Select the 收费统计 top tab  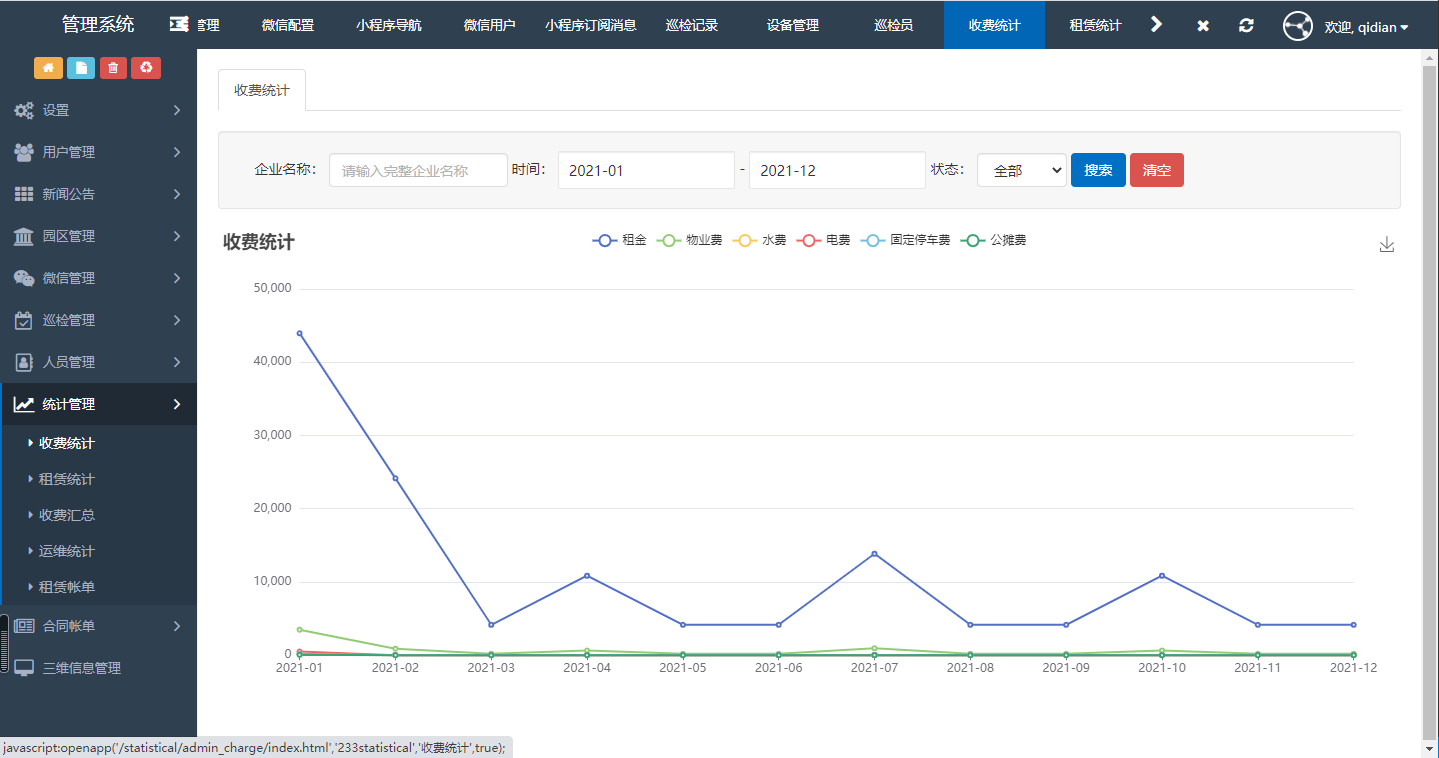tap(995, 25)
